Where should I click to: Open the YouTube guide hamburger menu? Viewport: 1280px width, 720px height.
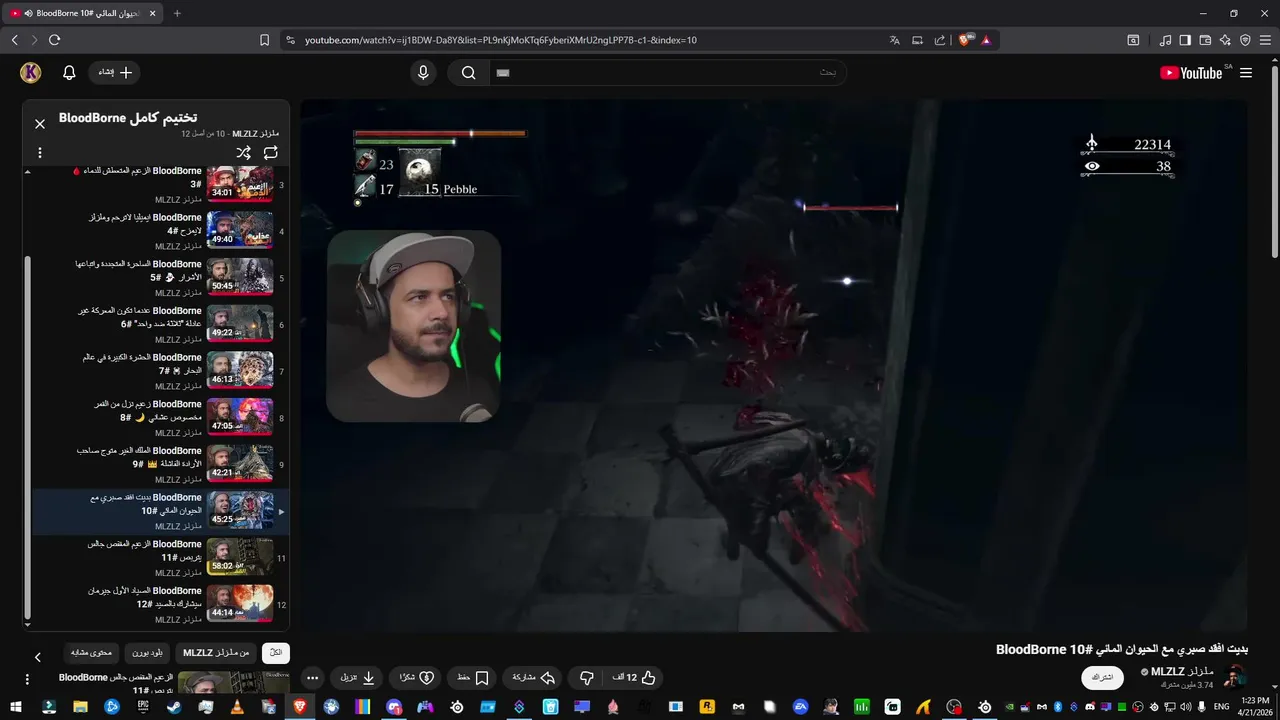[x=1246, y=73]
